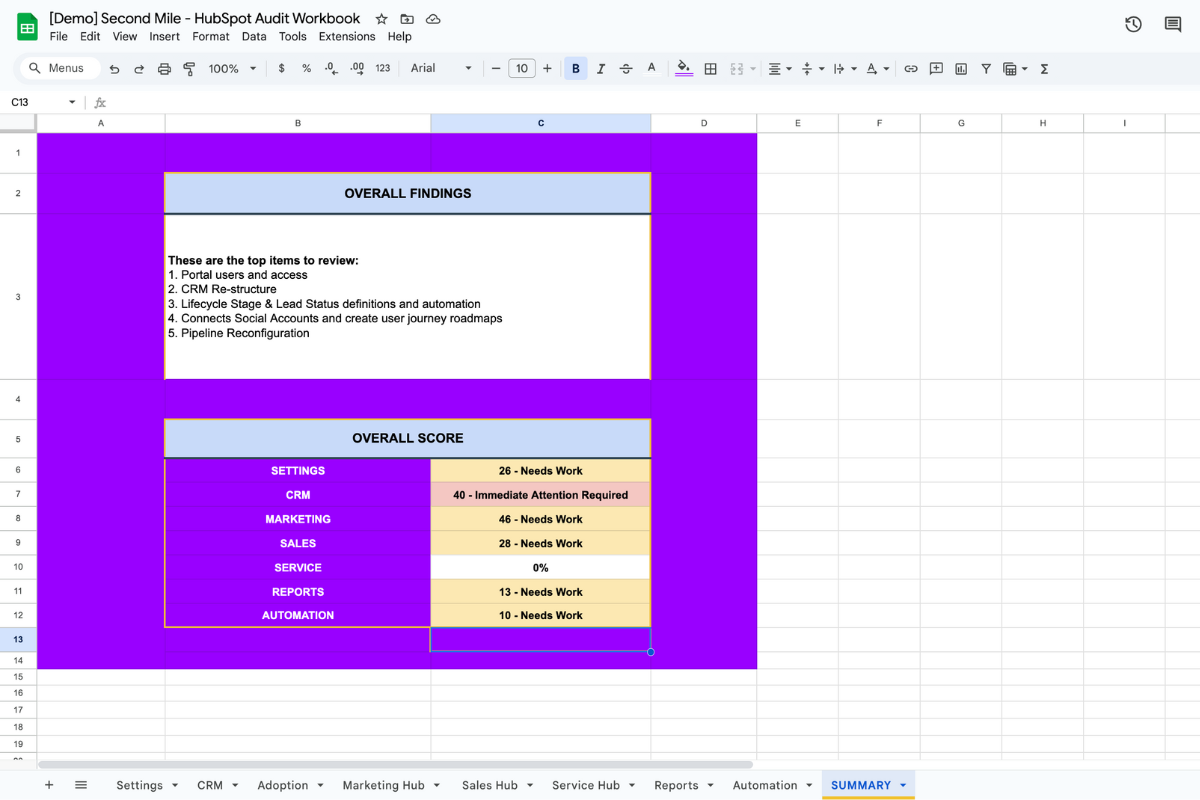The width and height of the screenshot is (1200, 800).
Task: Open the Help menu
Action: 399,37
